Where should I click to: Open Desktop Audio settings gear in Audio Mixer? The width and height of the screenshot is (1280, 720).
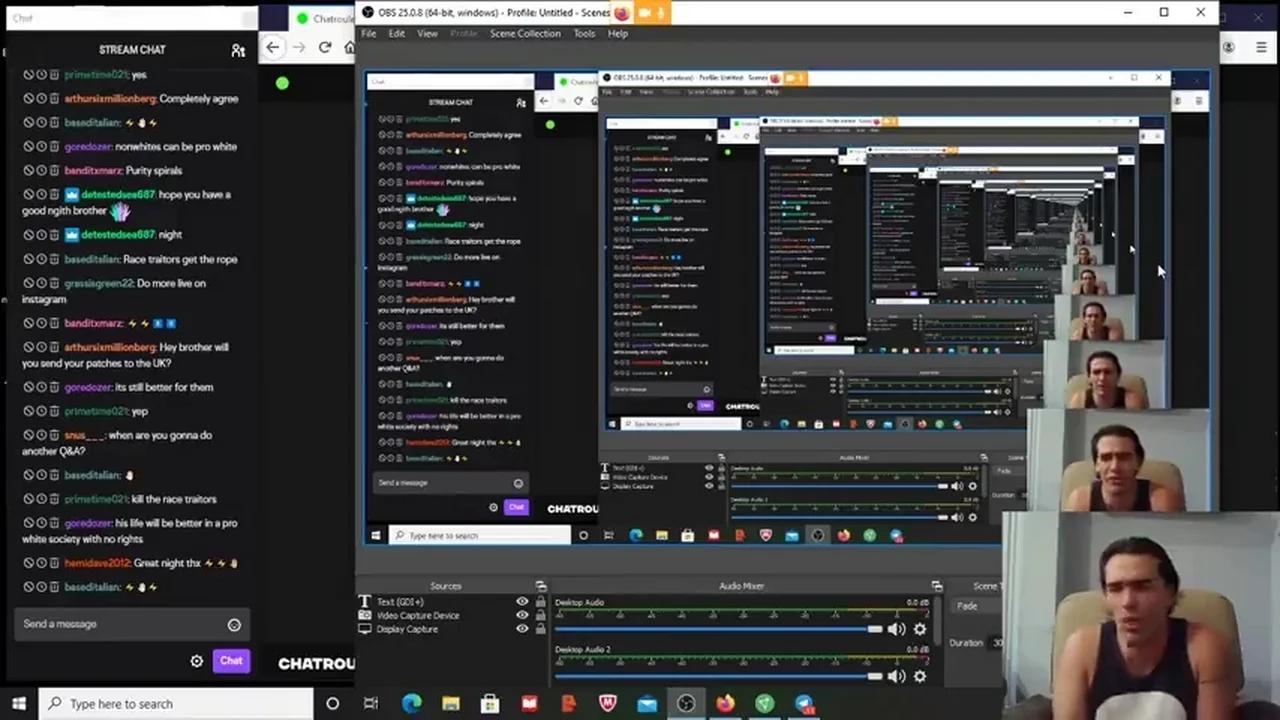point(919,627)
